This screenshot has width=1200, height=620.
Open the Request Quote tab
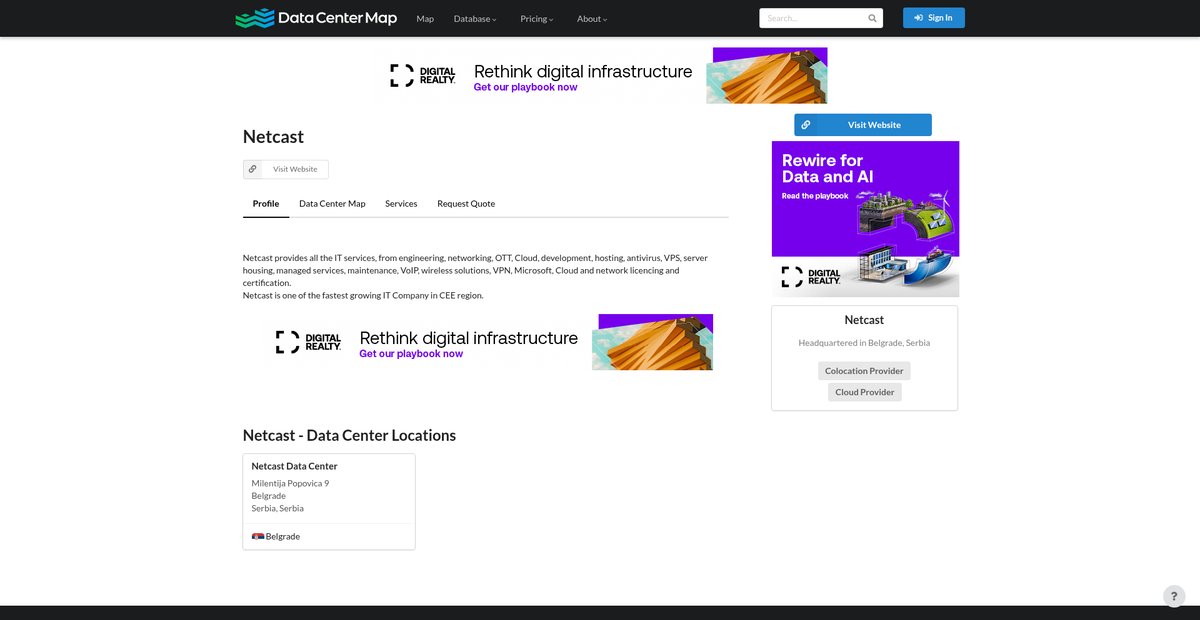pyautogui.click(x=466, y=204)
